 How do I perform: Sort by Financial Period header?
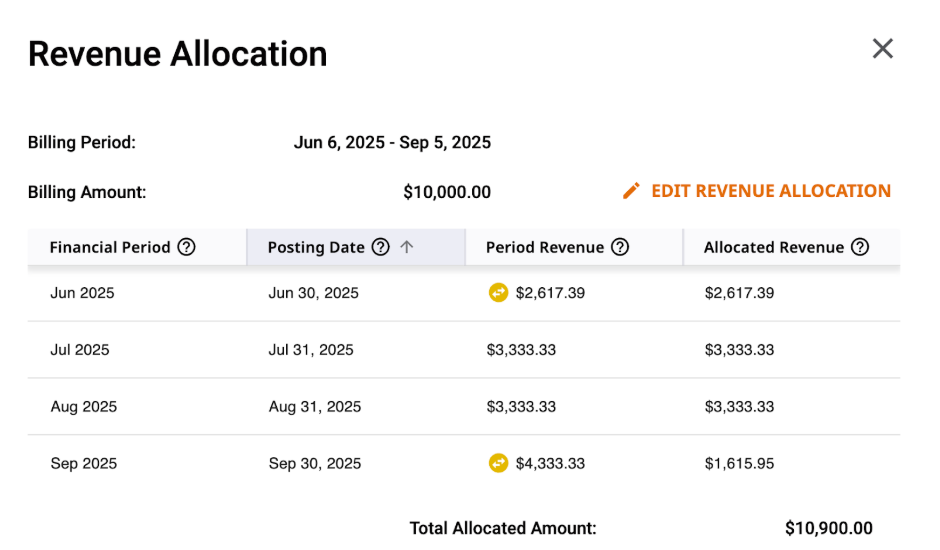[x=110, y=247]
